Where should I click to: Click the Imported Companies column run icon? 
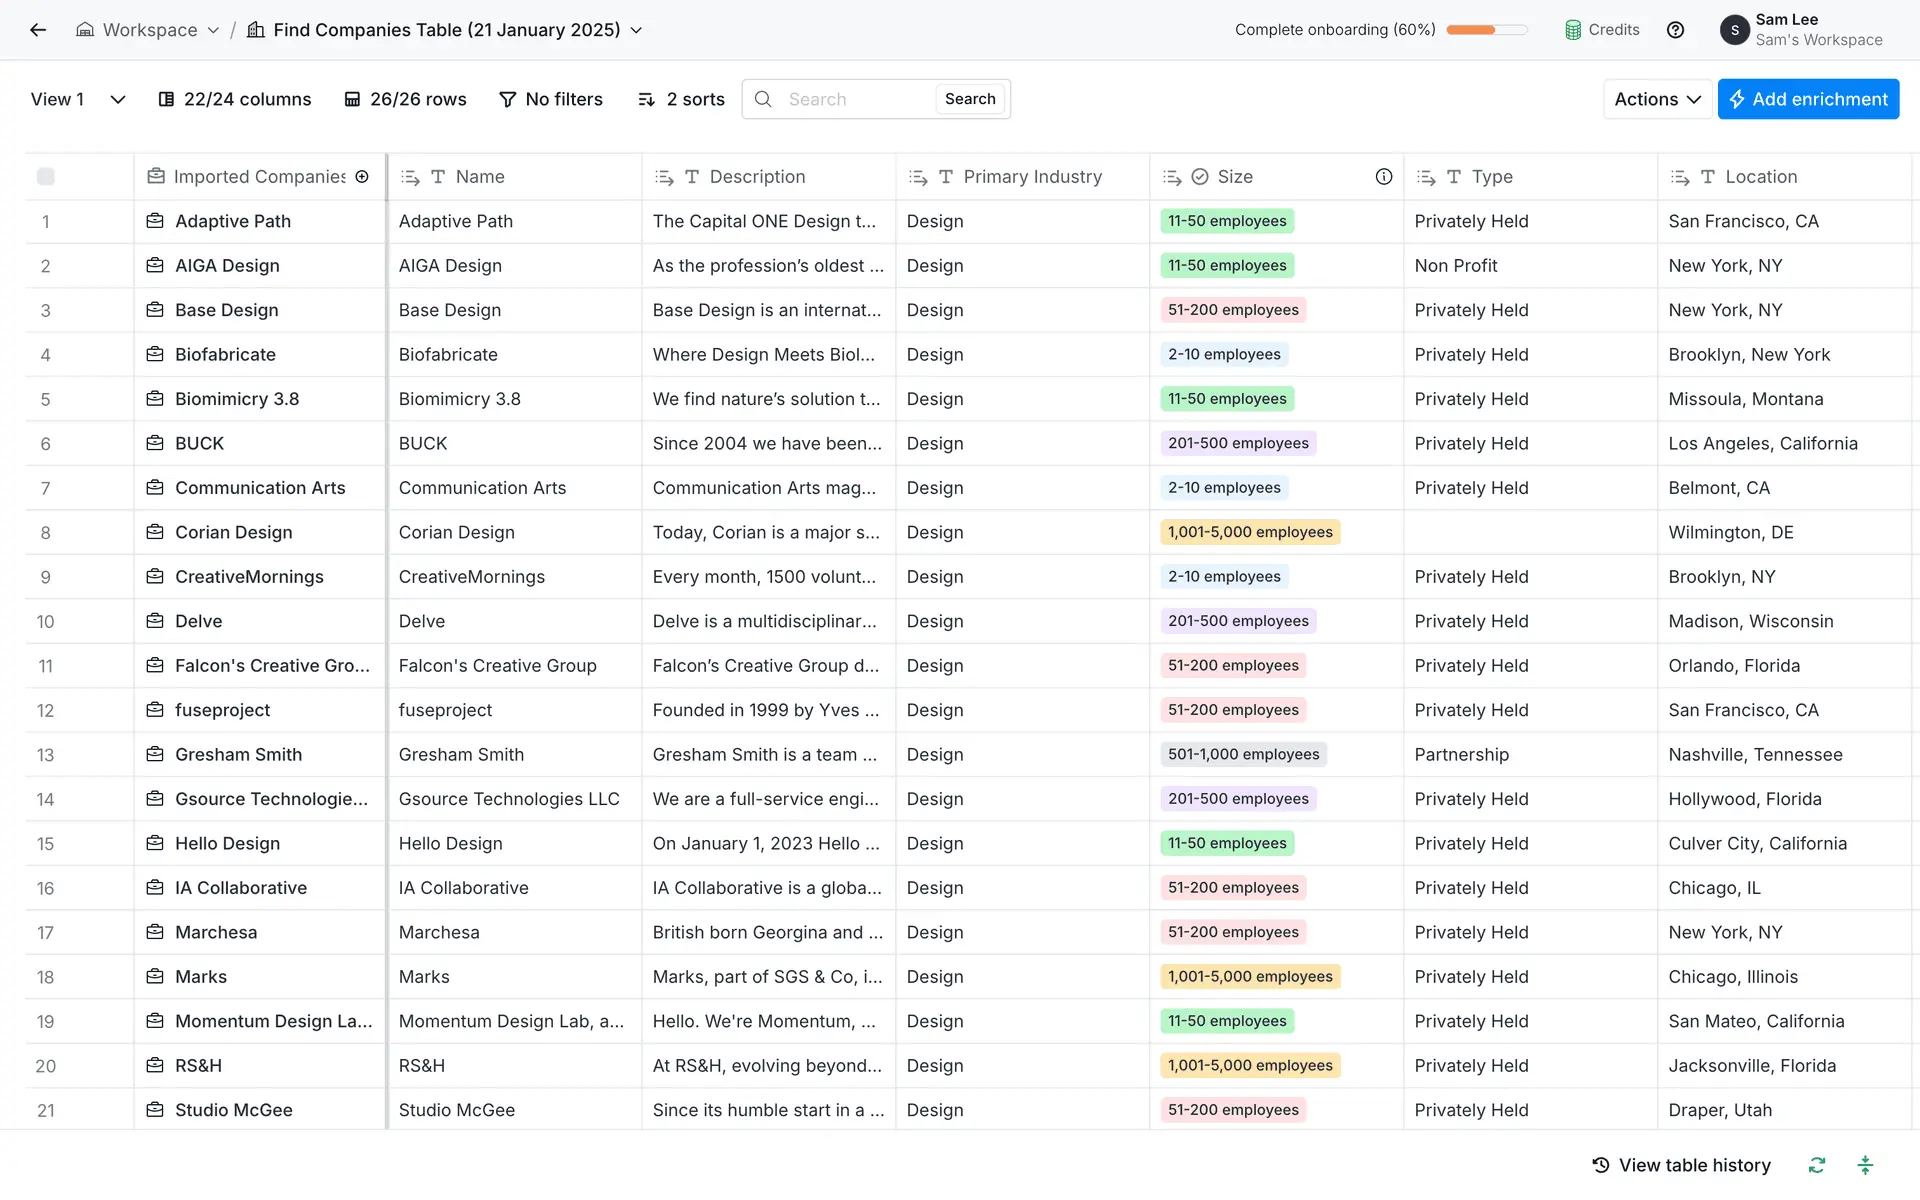click(x=362, y=177)
